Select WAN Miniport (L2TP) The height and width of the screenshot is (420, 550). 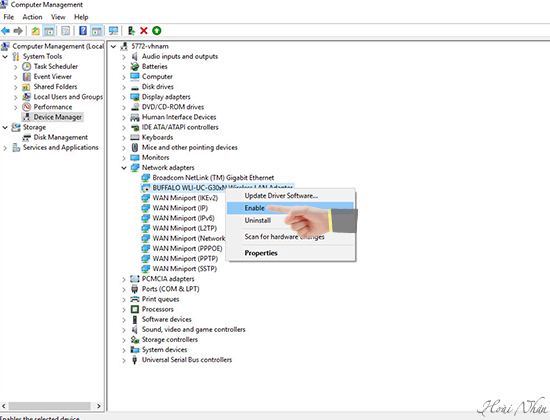(185, 228)
